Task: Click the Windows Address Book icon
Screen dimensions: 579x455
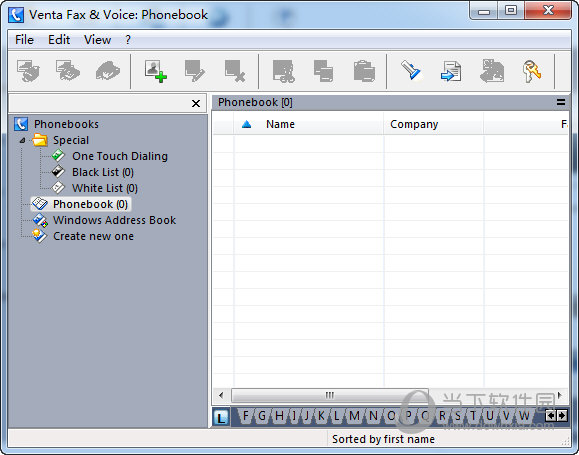Action: (40, 220)
